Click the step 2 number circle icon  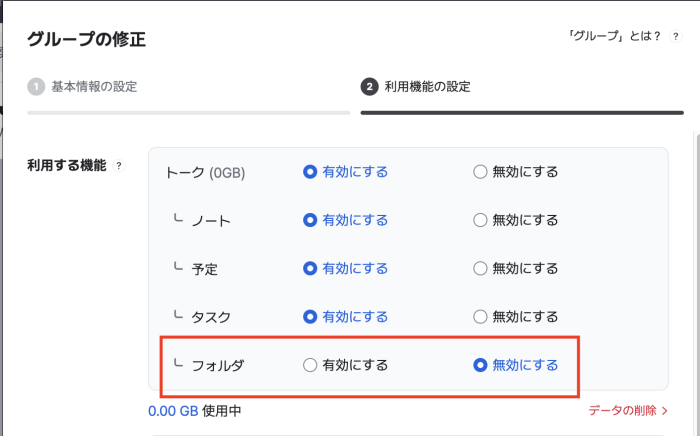pos(370,87)
